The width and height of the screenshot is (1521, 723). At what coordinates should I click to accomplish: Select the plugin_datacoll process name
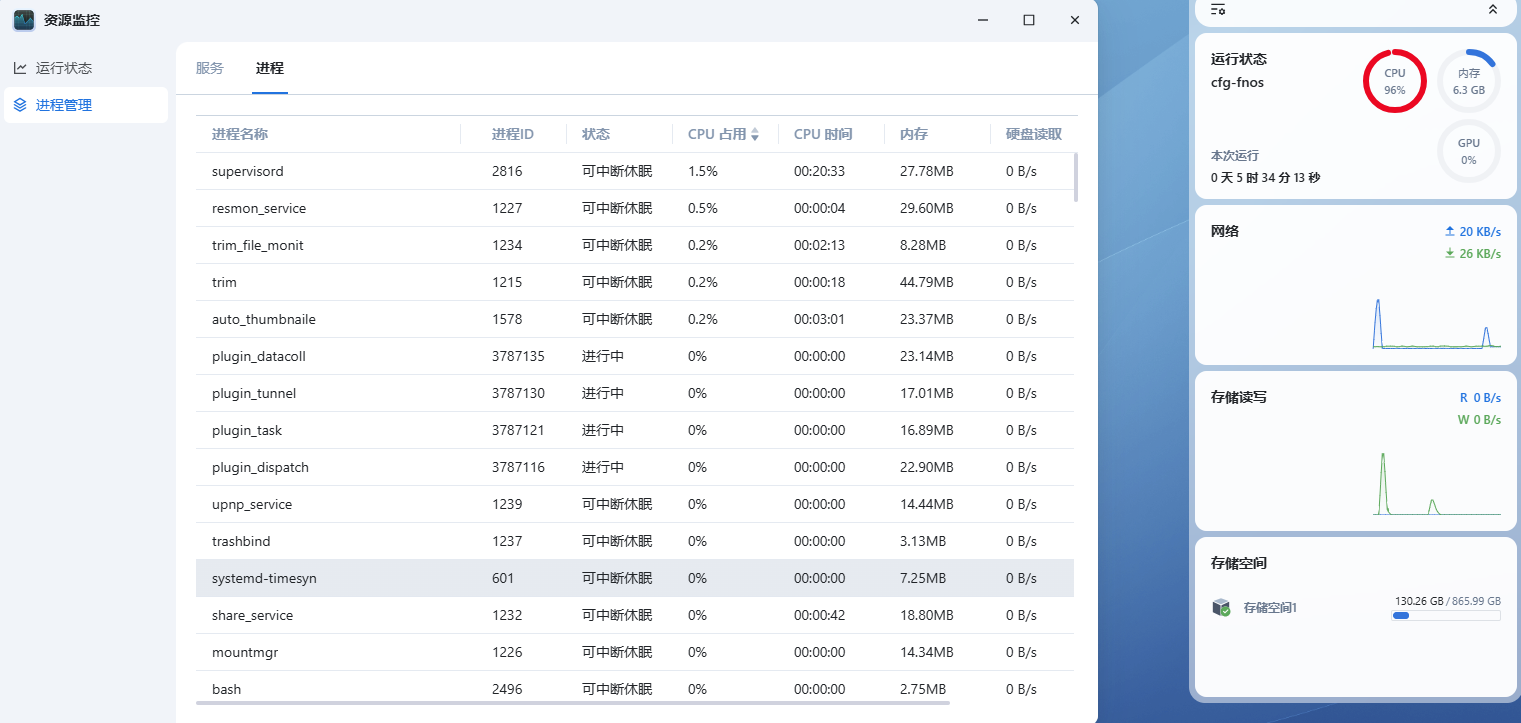coord(260,356)
